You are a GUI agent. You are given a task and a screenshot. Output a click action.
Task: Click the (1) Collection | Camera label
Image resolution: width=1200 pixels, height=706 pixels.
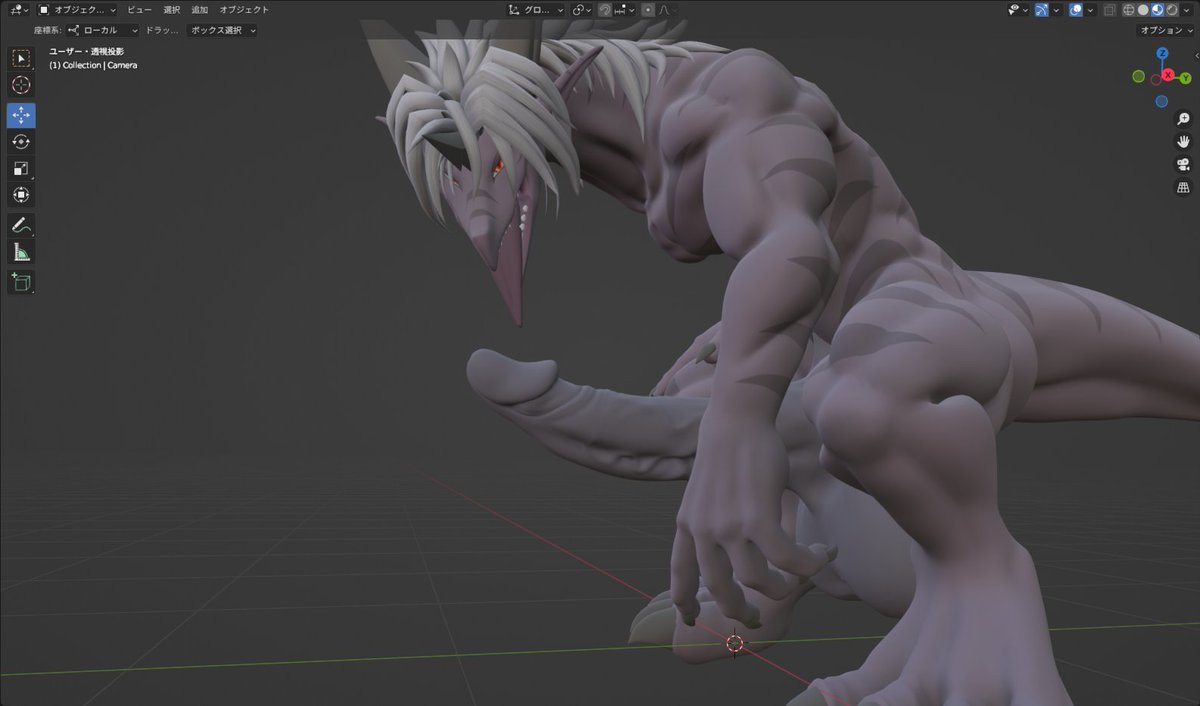click(x=93, y=65)
